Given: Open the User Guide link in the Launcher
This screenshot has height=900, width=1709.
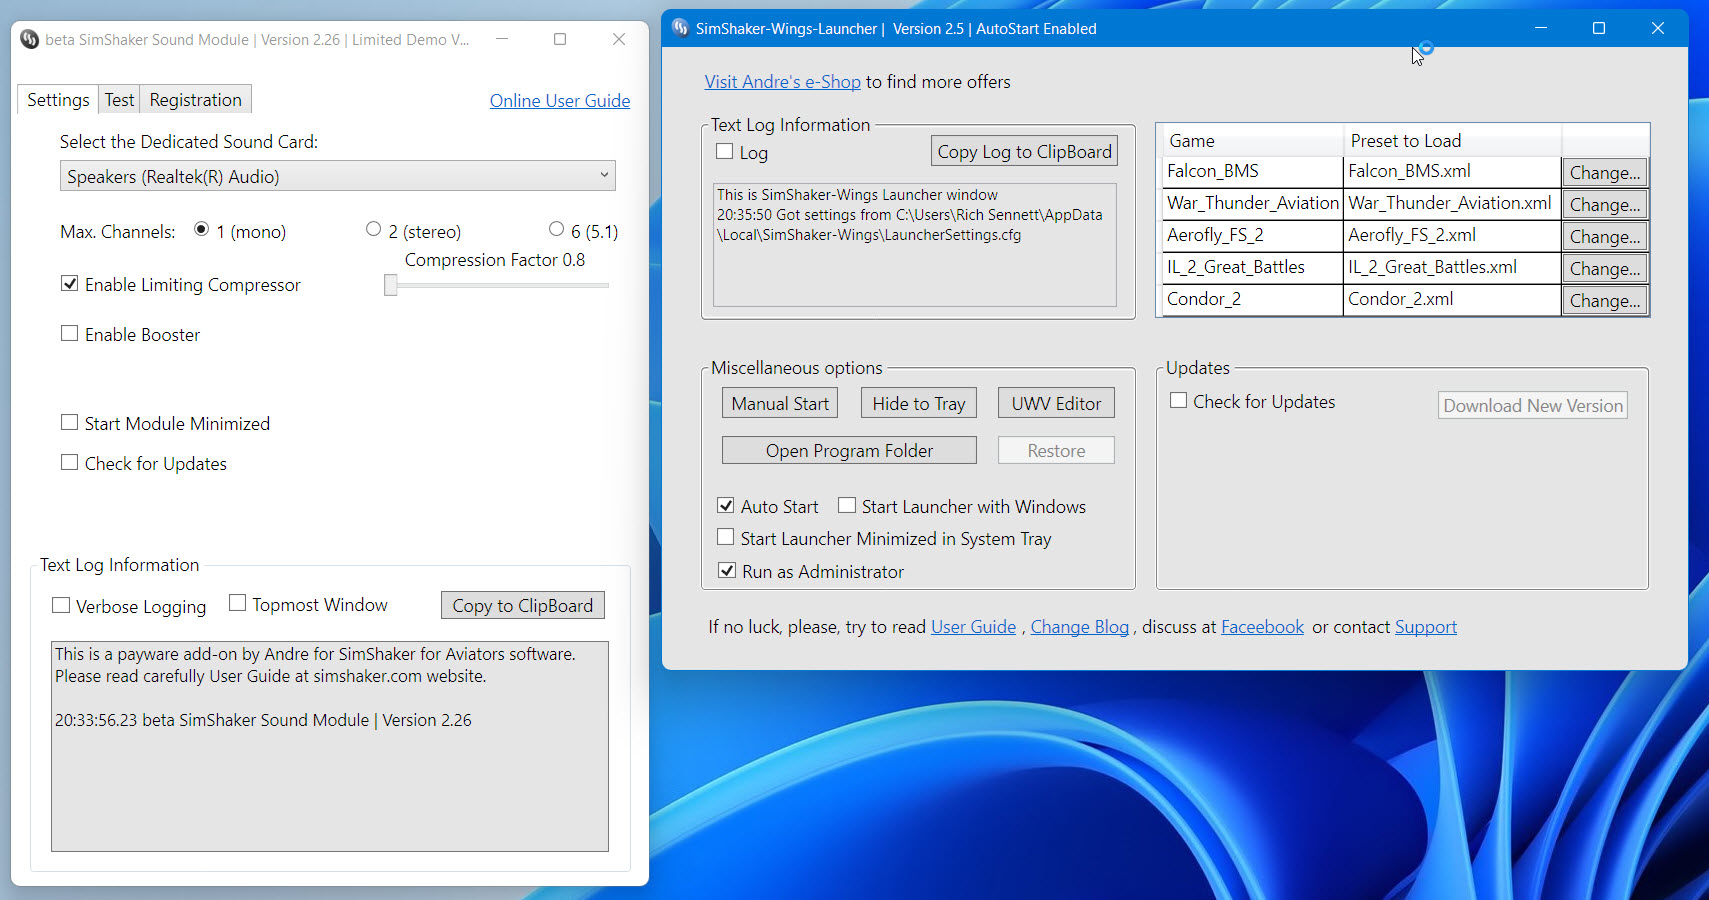Looking at the screenshot, I should coord(973,627).
